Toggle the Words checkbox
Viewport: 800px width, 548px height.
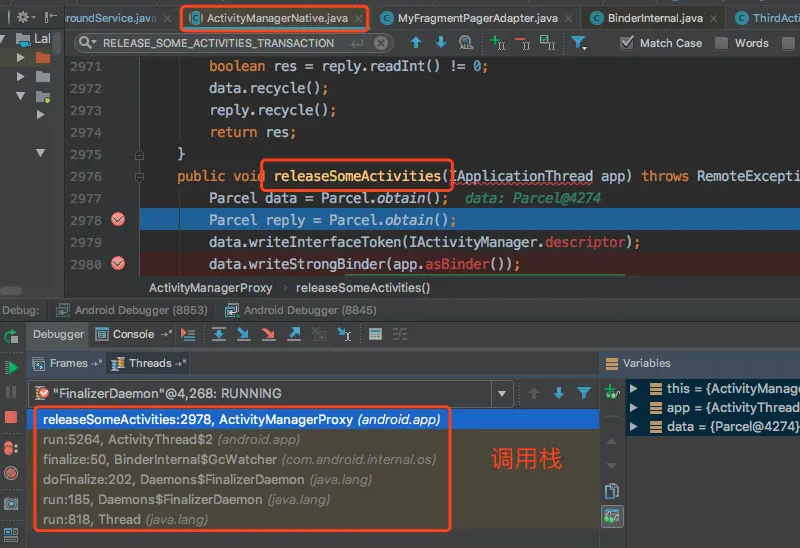pos(721,43)
